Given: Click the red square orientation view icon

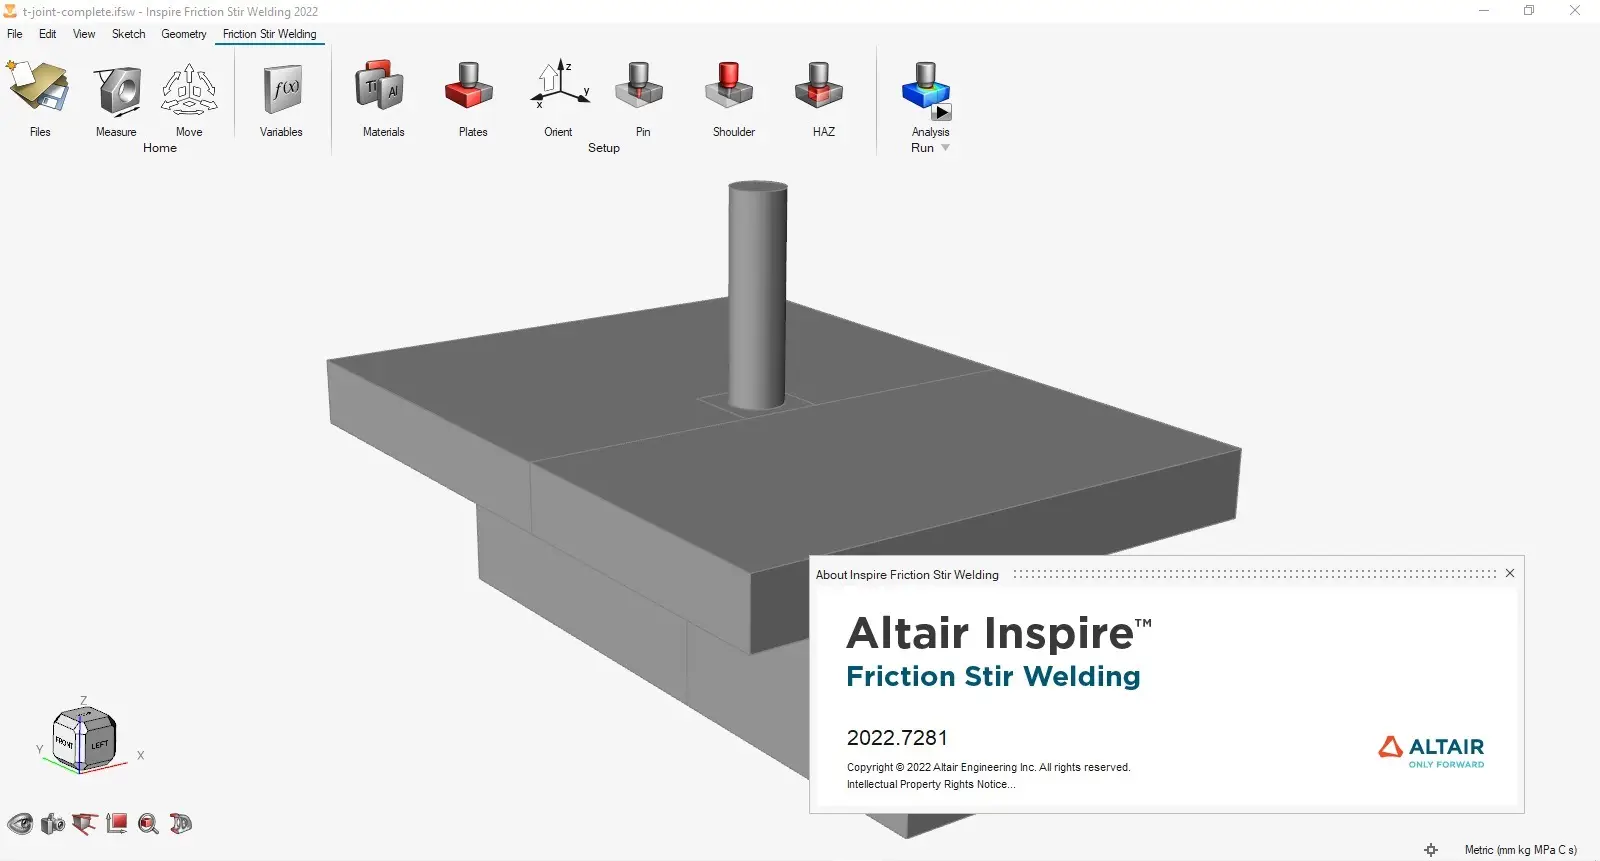Looking at the screenshot, I should click(117, 824).
